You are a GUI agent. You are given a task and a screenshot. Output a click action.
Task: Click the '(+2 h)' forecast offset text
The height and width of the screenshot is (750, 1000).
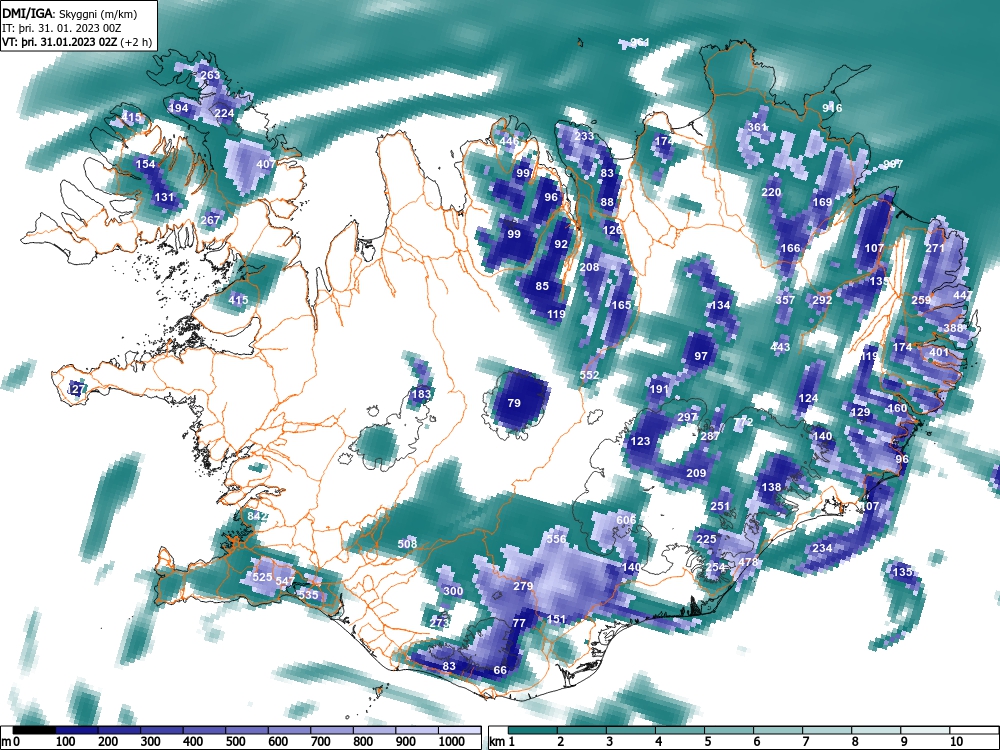pyautogui.click(x=136, y=43)
